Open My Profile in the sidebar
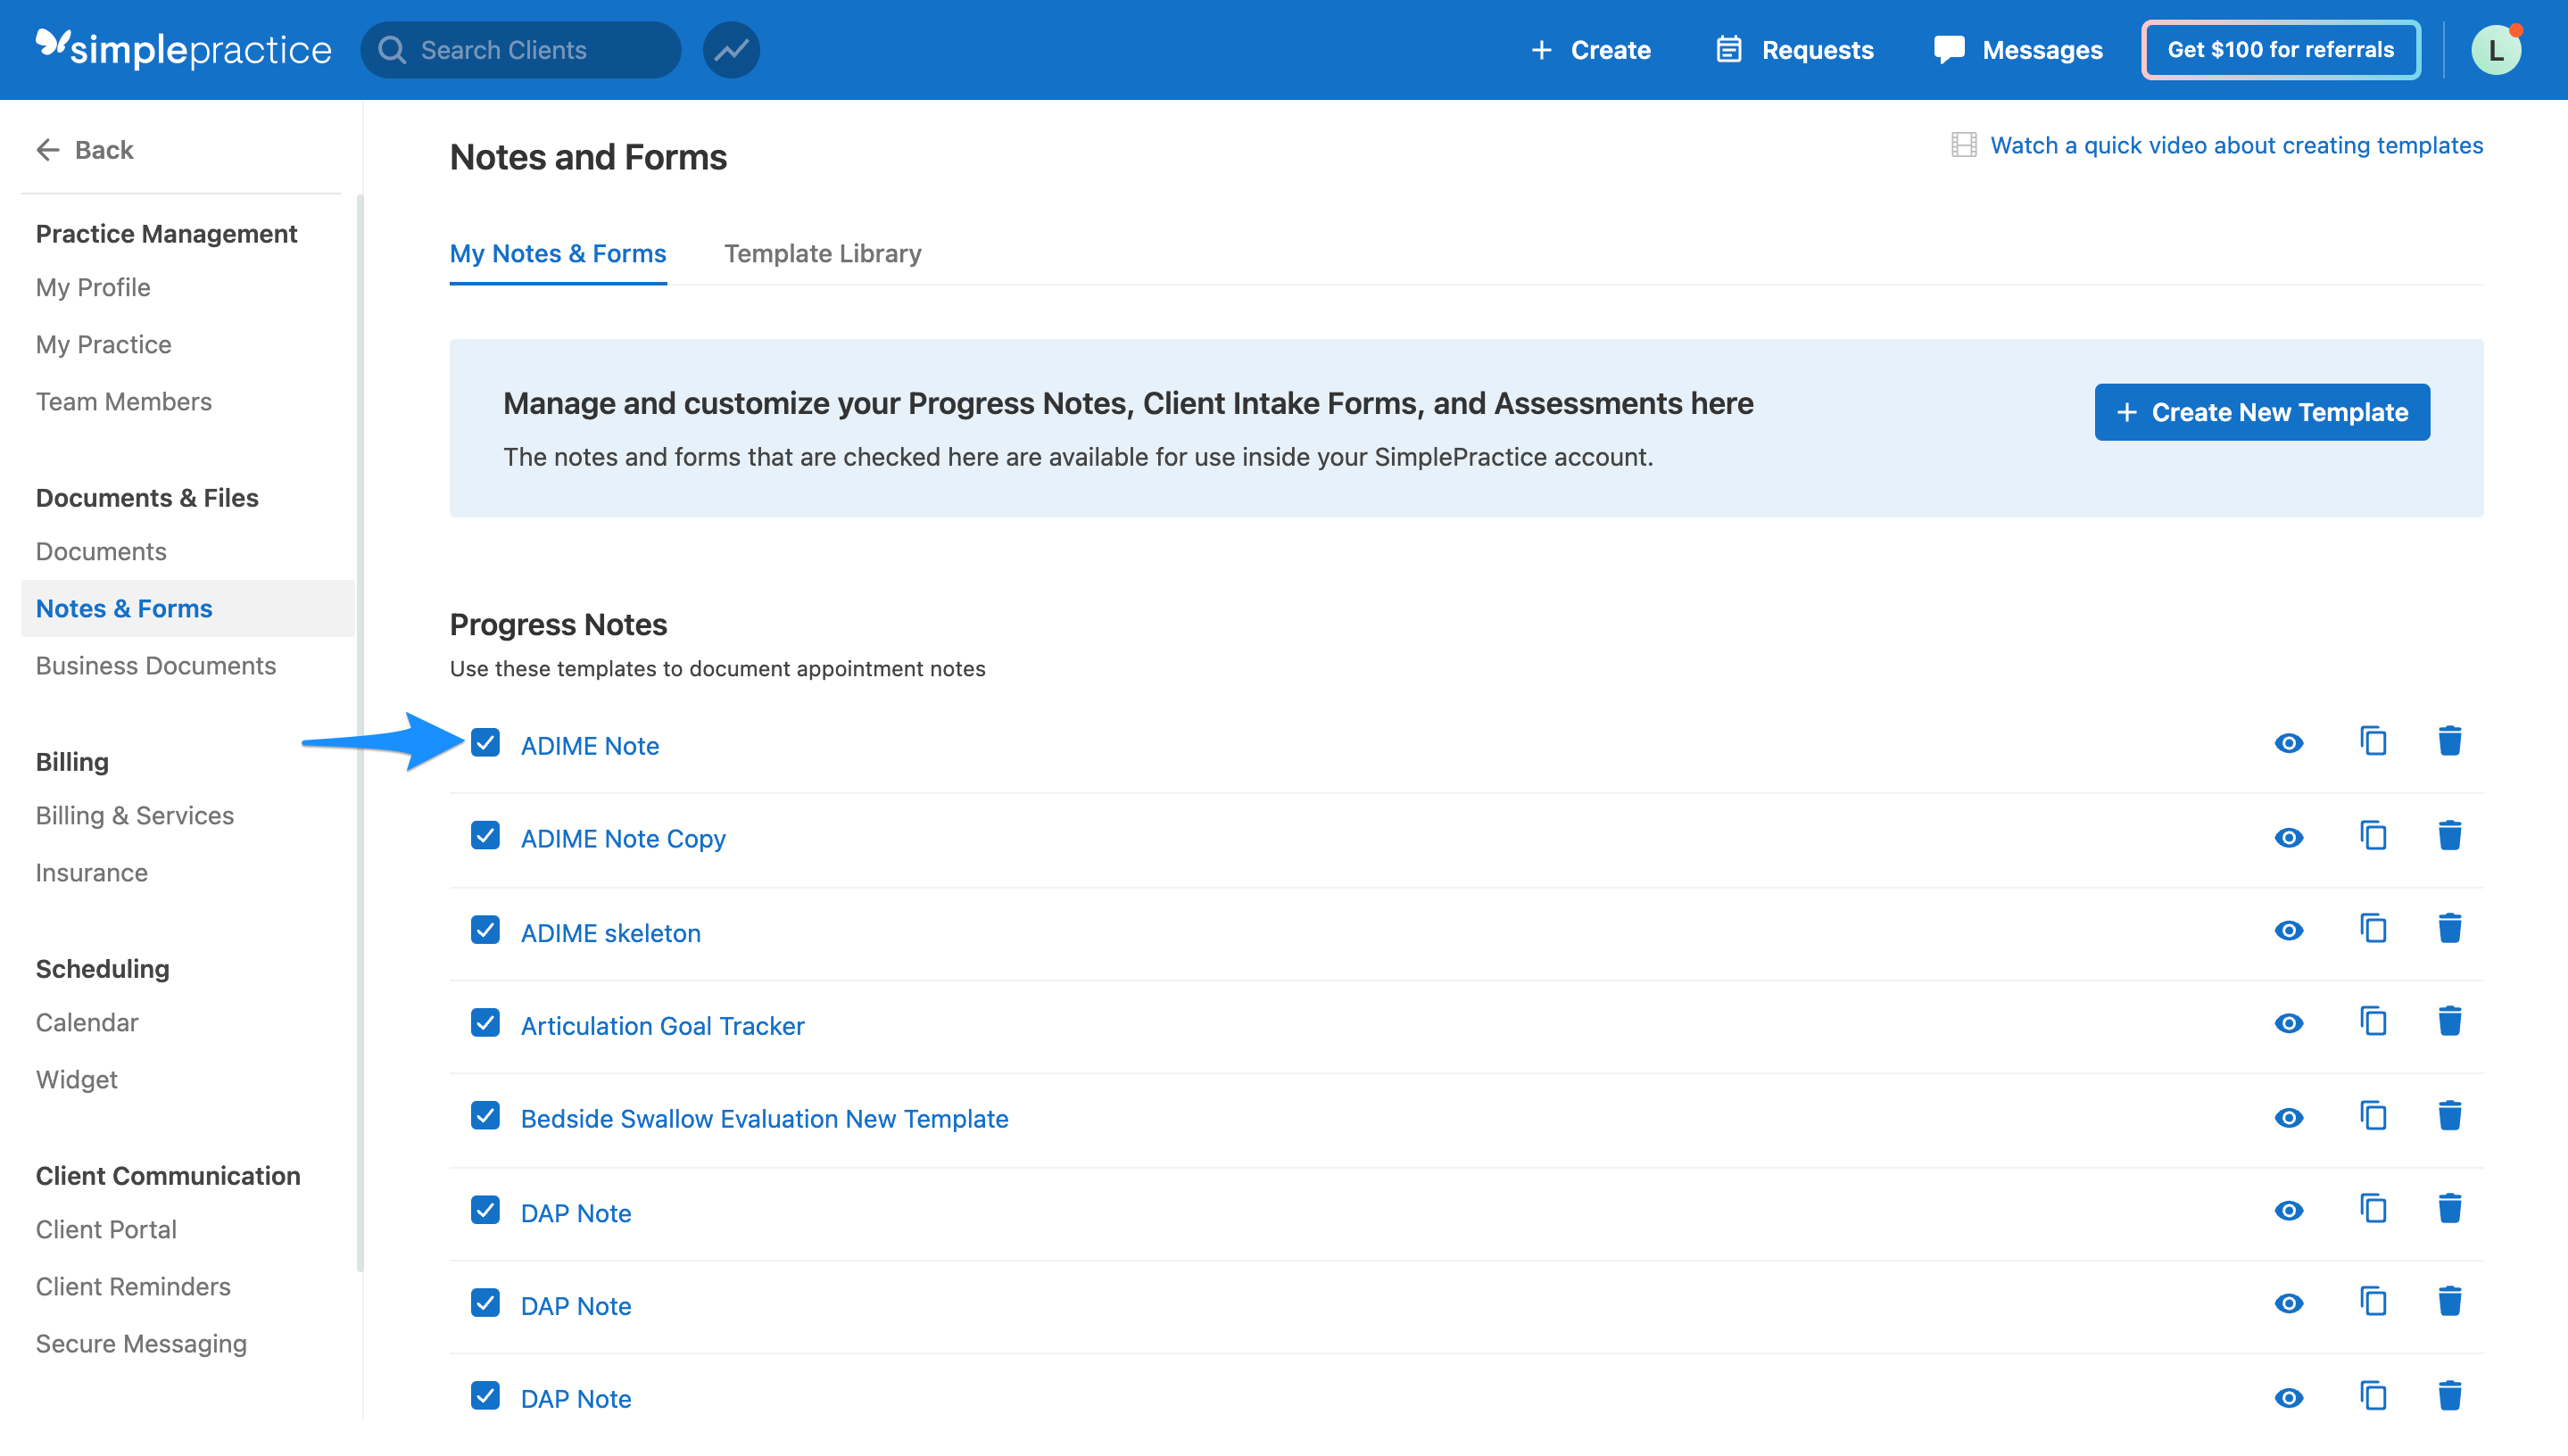The width and height of the screenshot is (2568, 1456). 93,287
